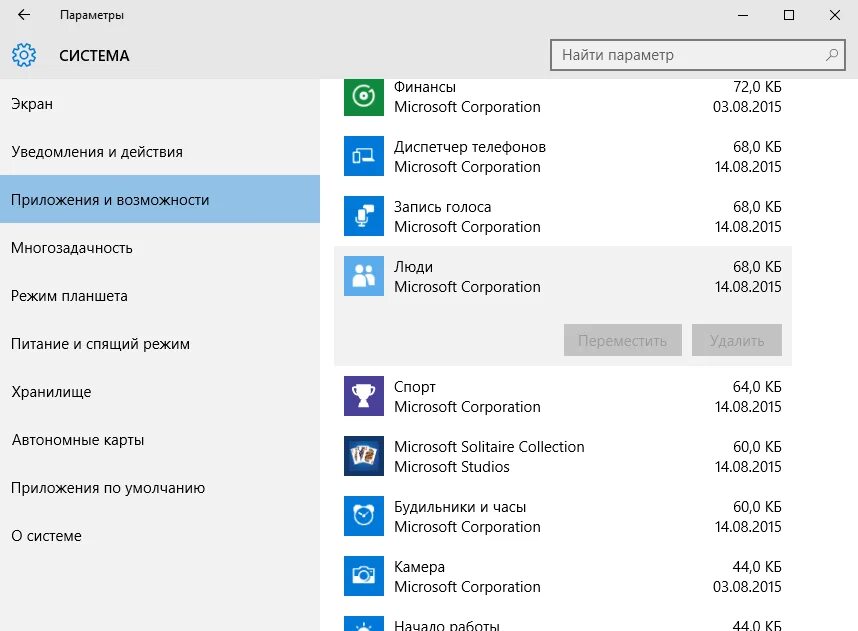Open Уведомления и действия section
Screen dimensions: 858x631
97,152
